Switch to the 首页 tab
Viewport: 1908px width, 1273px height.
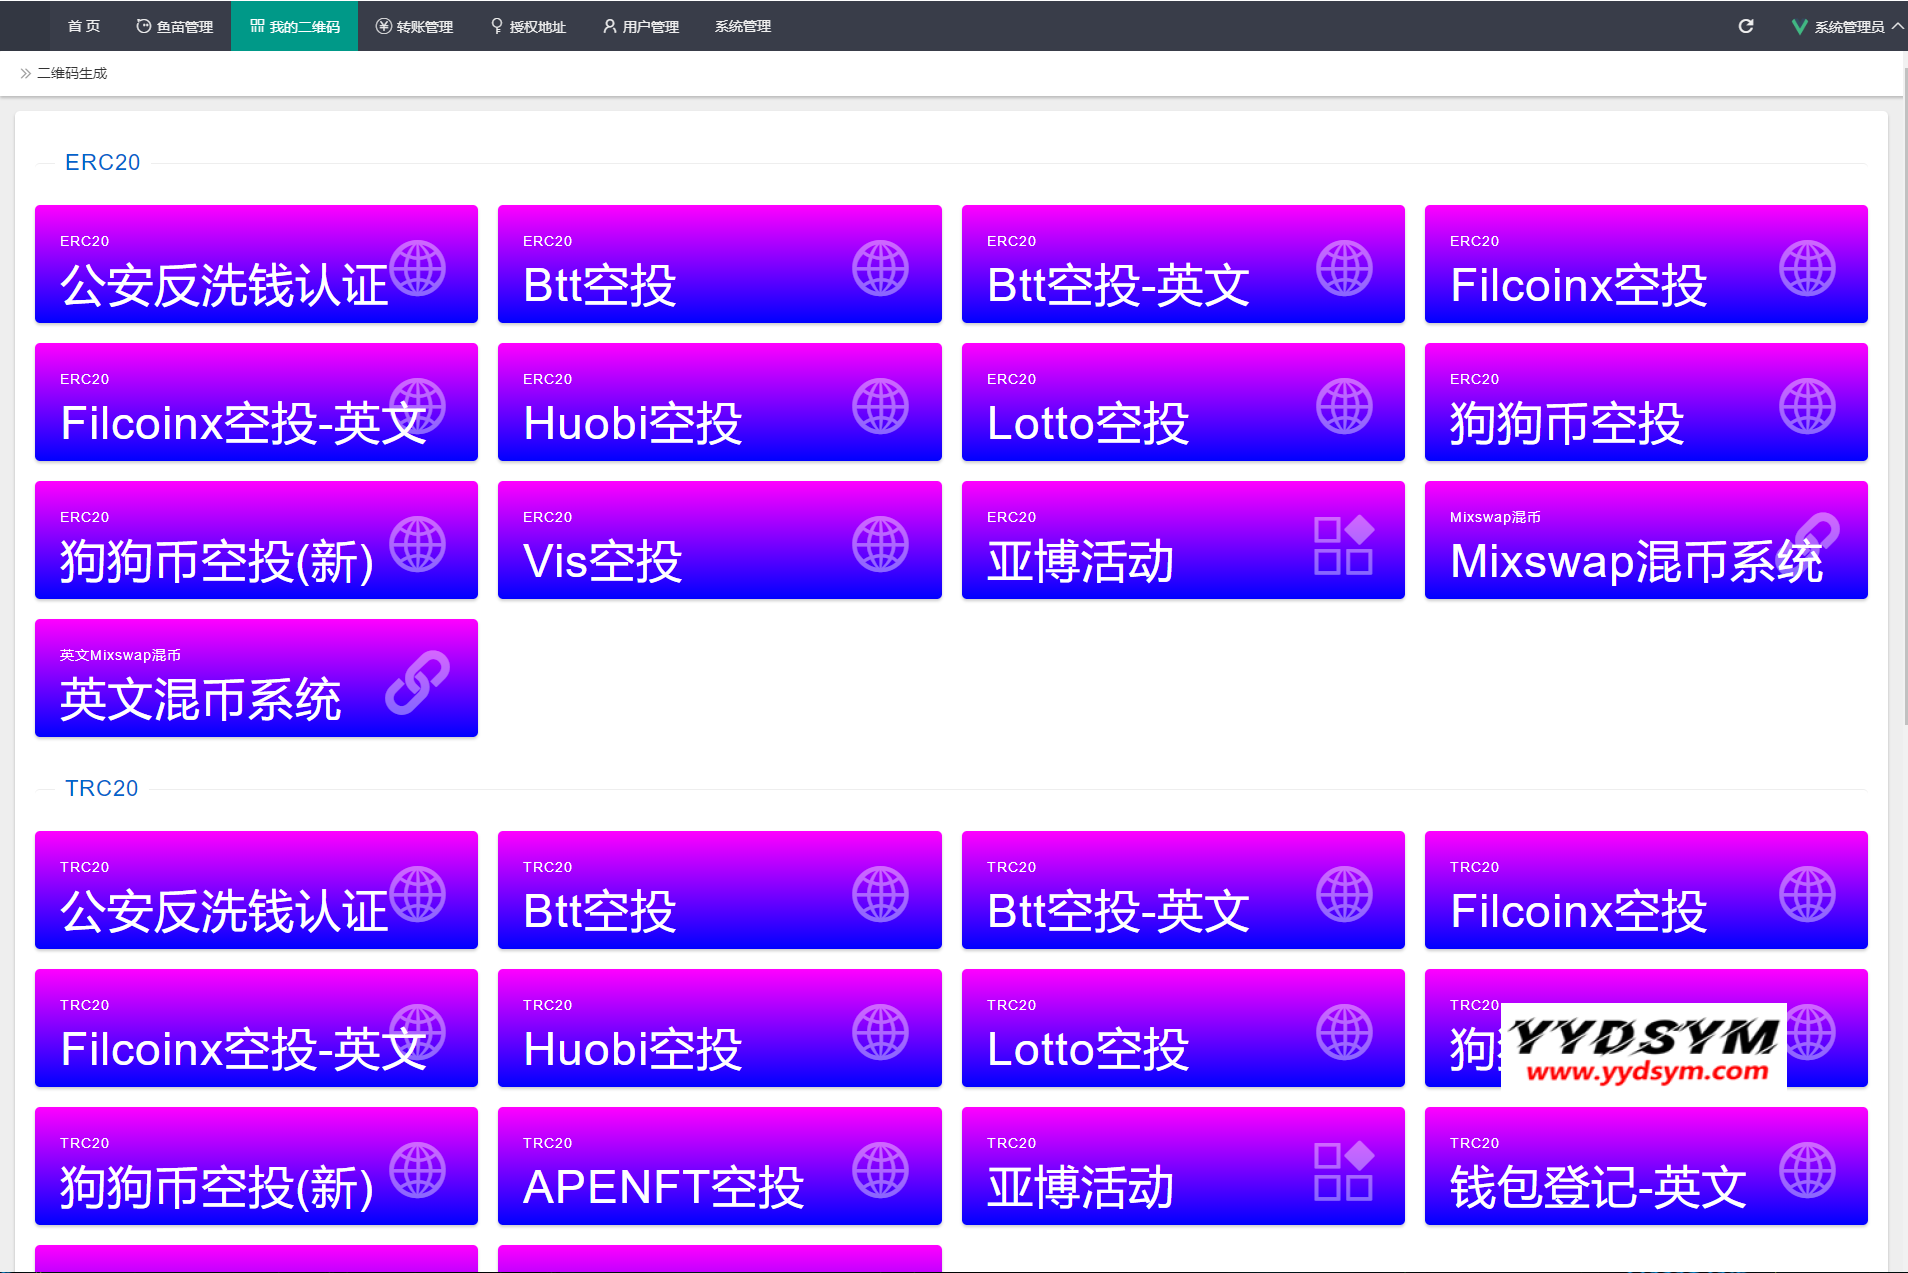pyautogui.click(x=84, y=26)
